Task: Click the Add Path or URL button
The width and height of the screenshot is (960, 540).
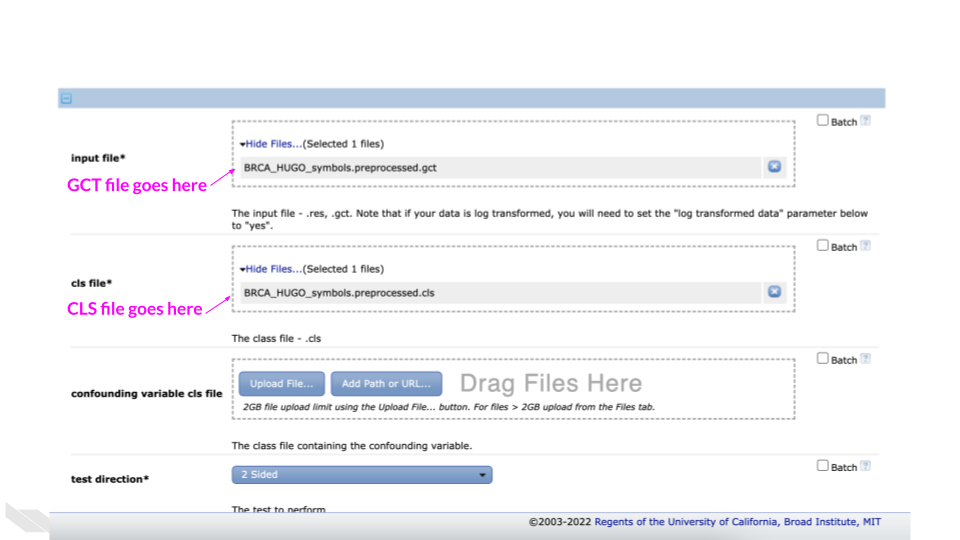Action: pos(386,384)
